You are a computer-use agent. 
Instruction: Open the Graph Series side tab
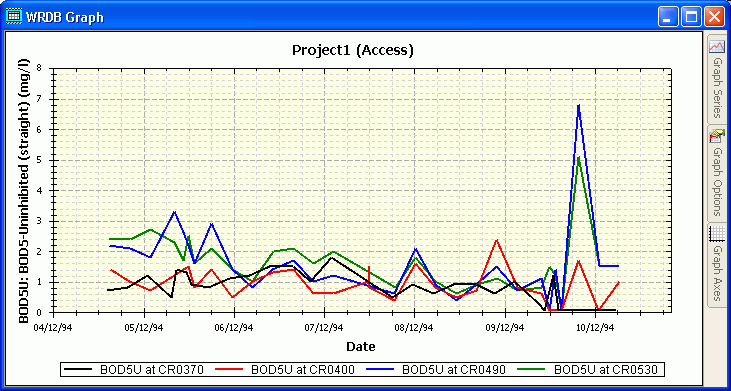[x=717, y=80]
